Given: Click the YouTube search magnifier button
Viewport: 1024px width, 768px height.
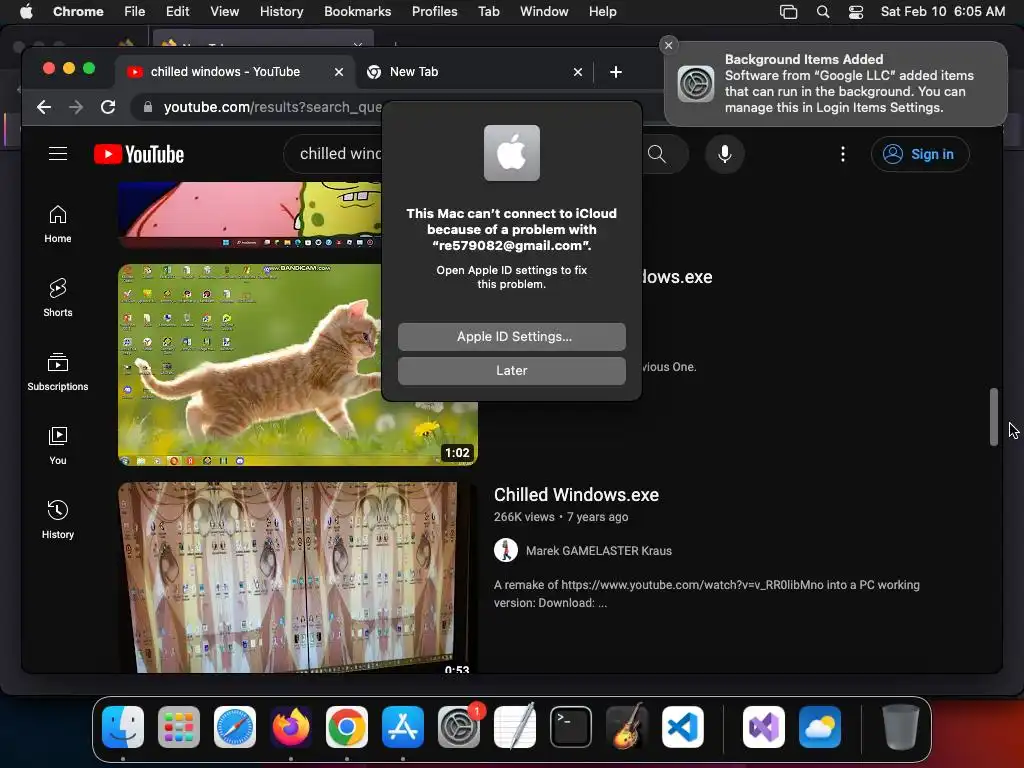Looking at the screenshot, I should pyautogui.click(x=658, y=154).
